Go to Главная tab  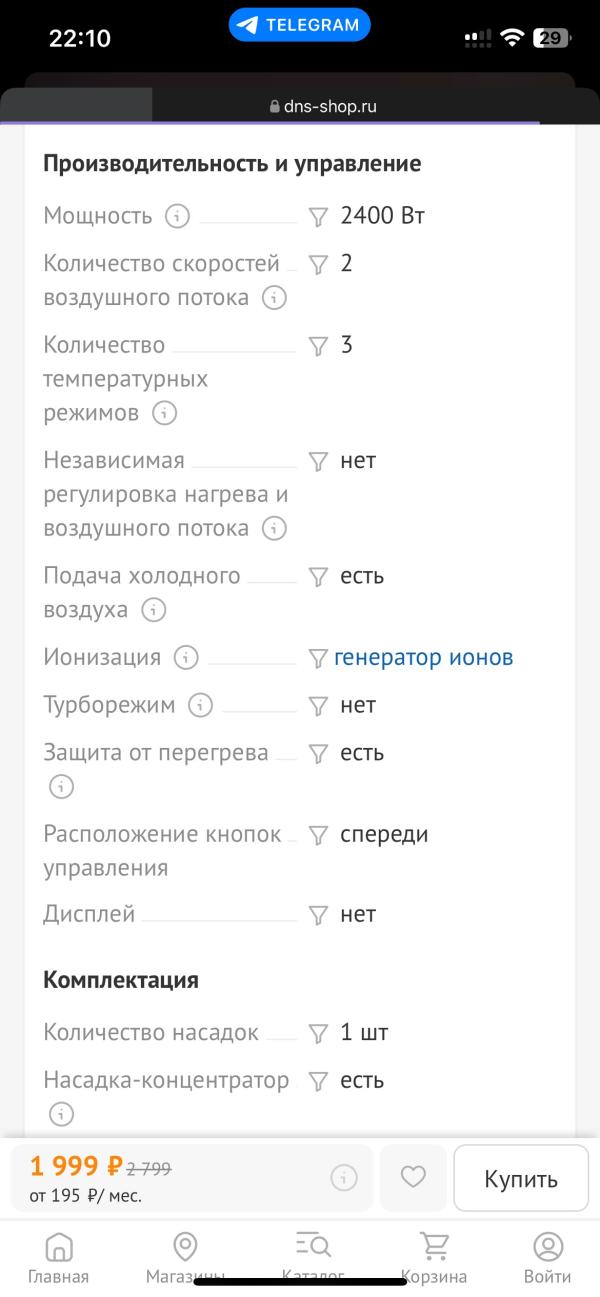tap(59, 1256)
